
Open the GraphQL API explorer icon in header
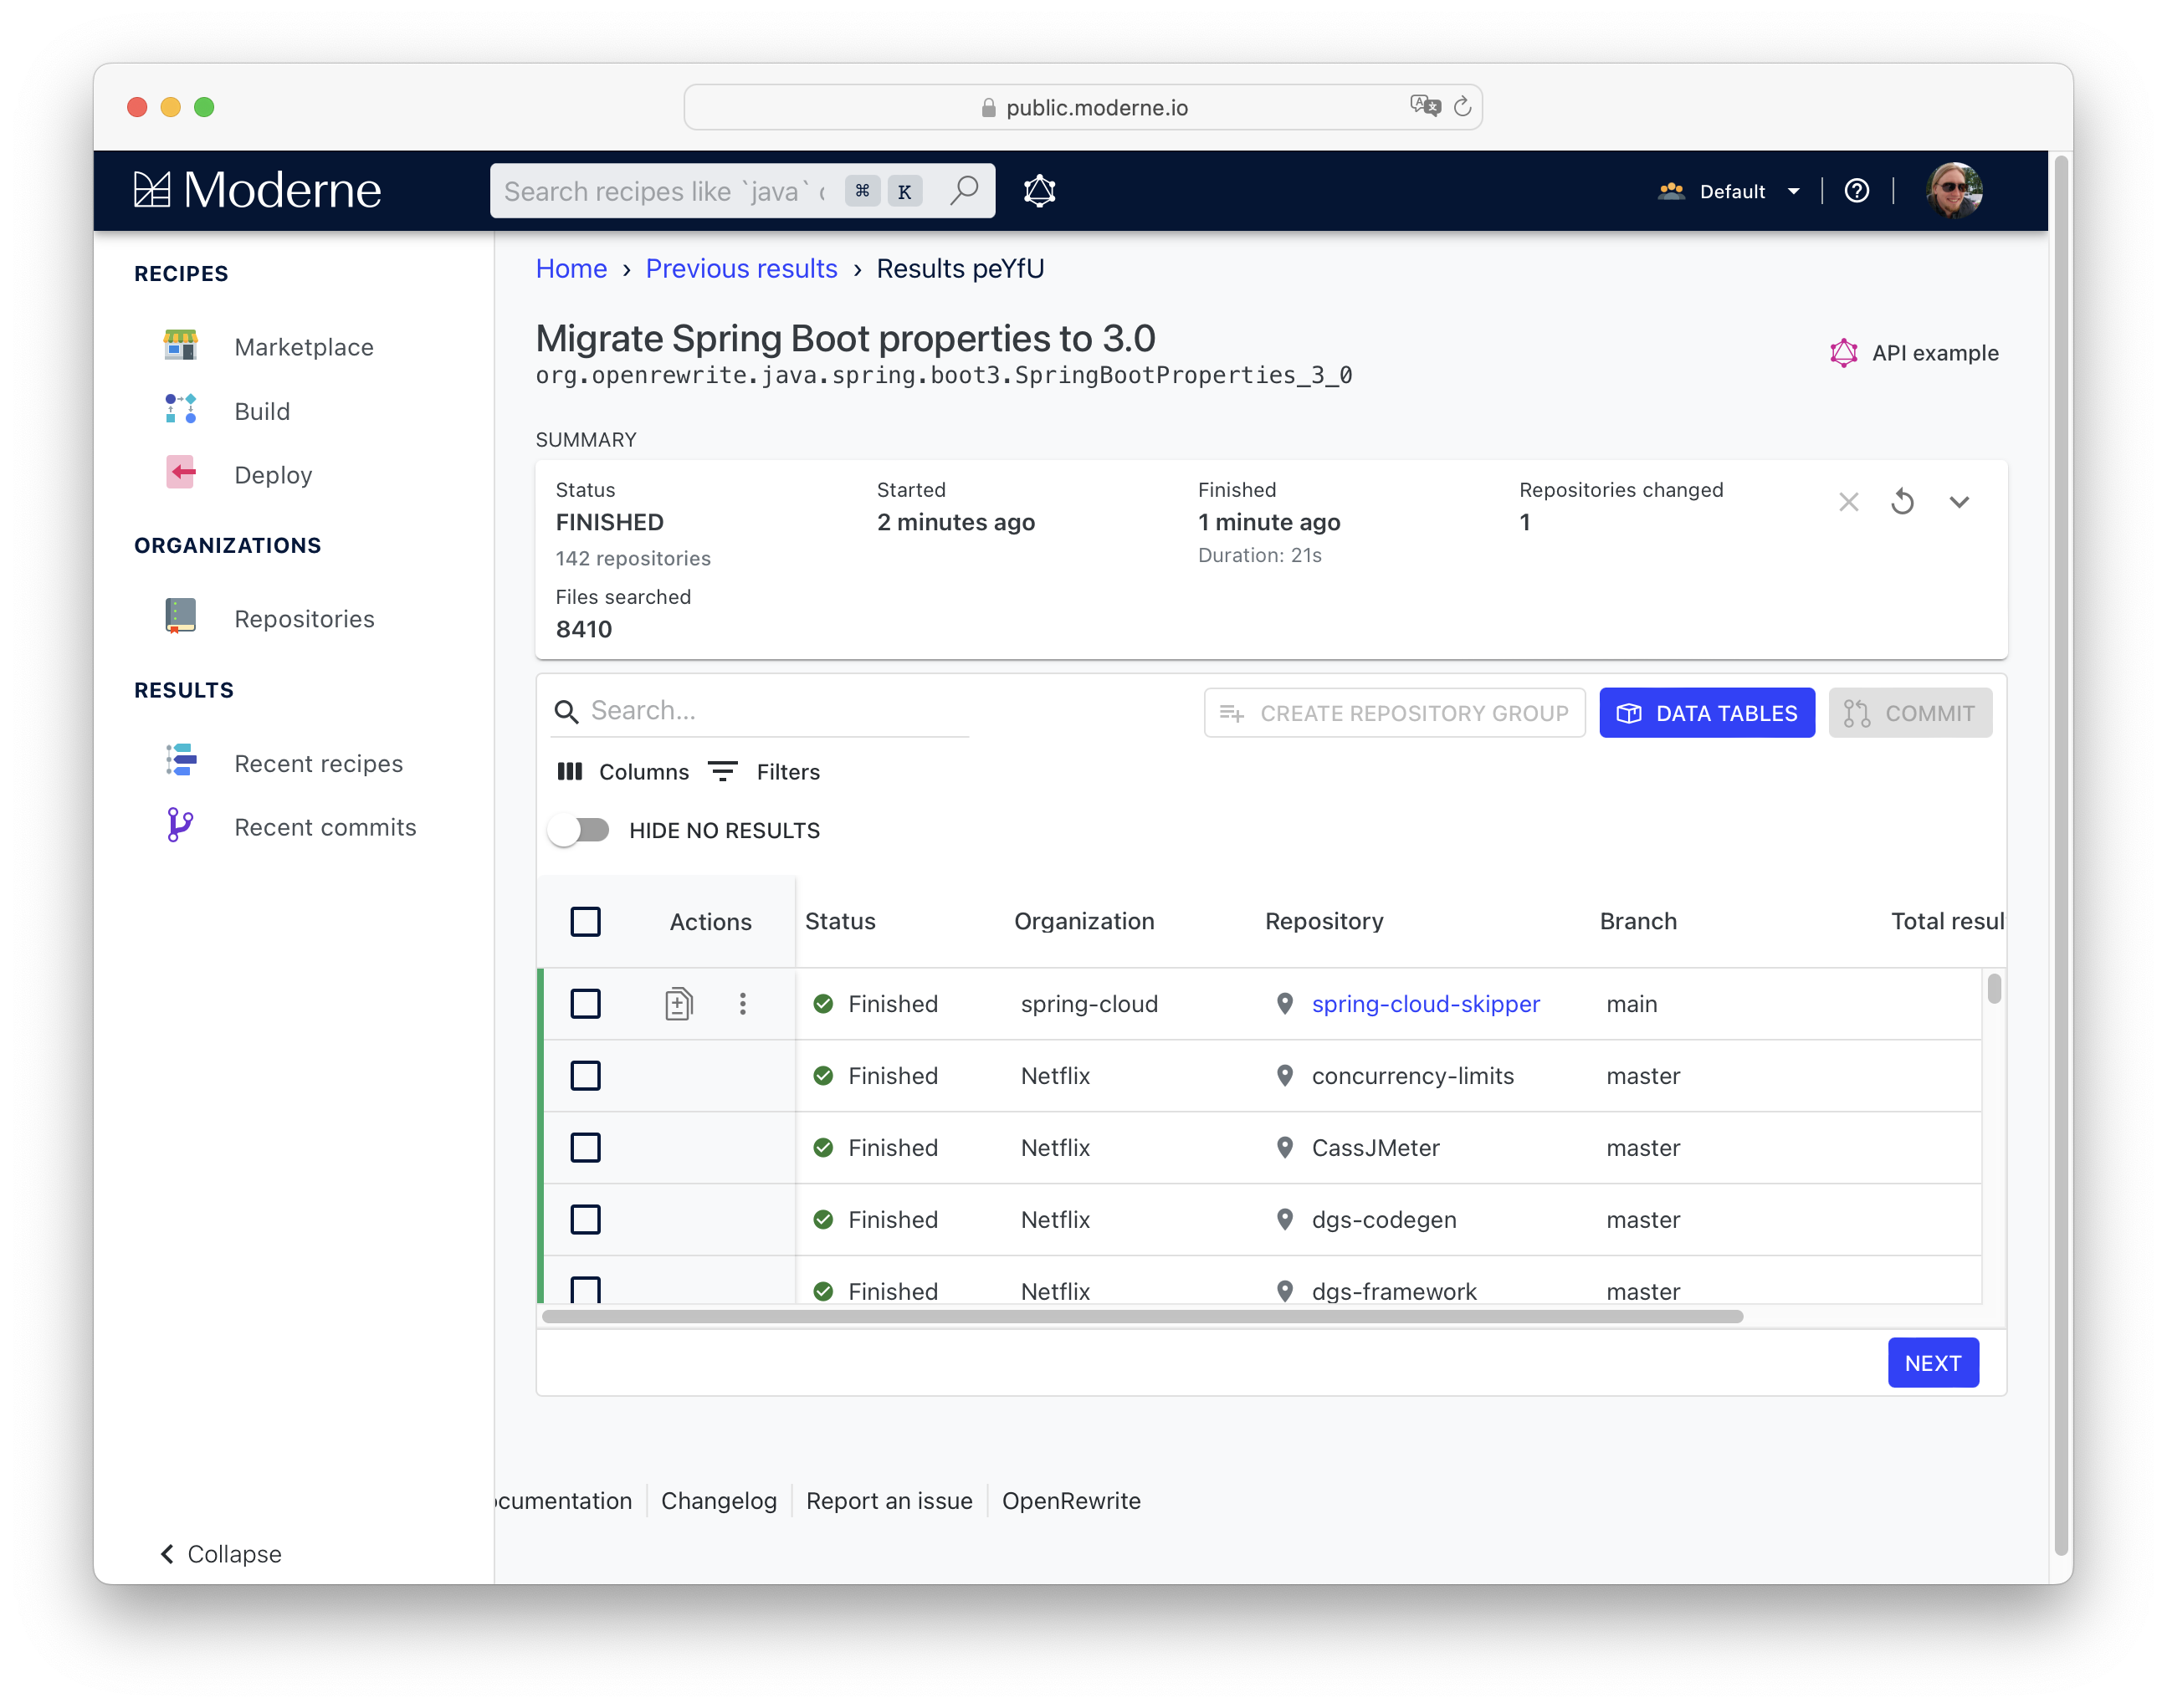coord(1039,190)
